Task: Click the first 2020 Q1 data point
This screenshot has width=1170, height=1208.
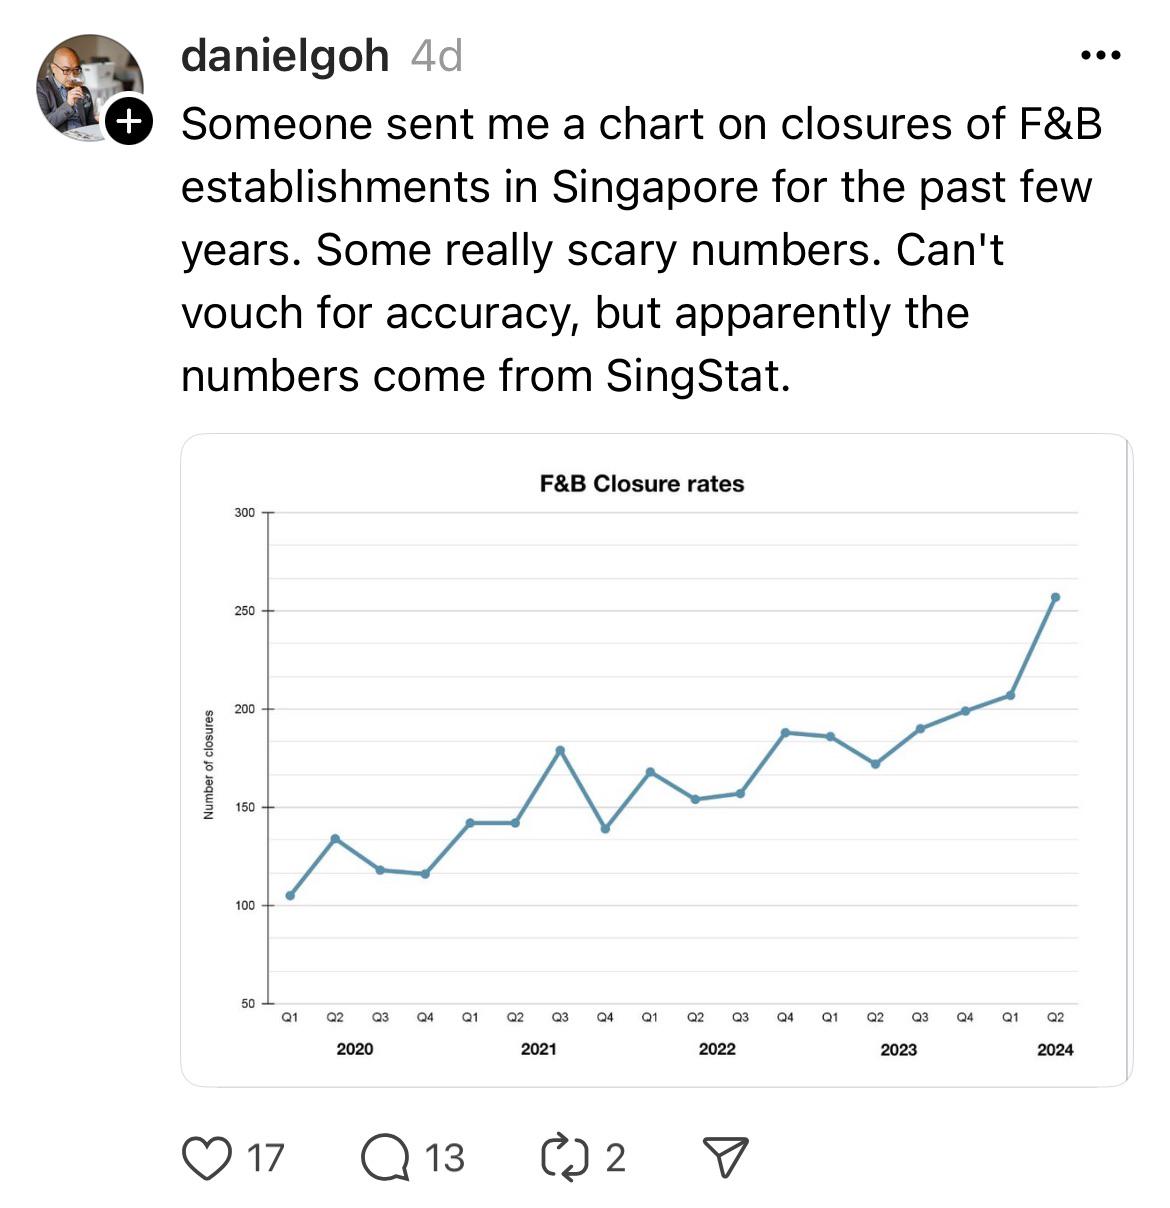Action: (x=290, y=895)
